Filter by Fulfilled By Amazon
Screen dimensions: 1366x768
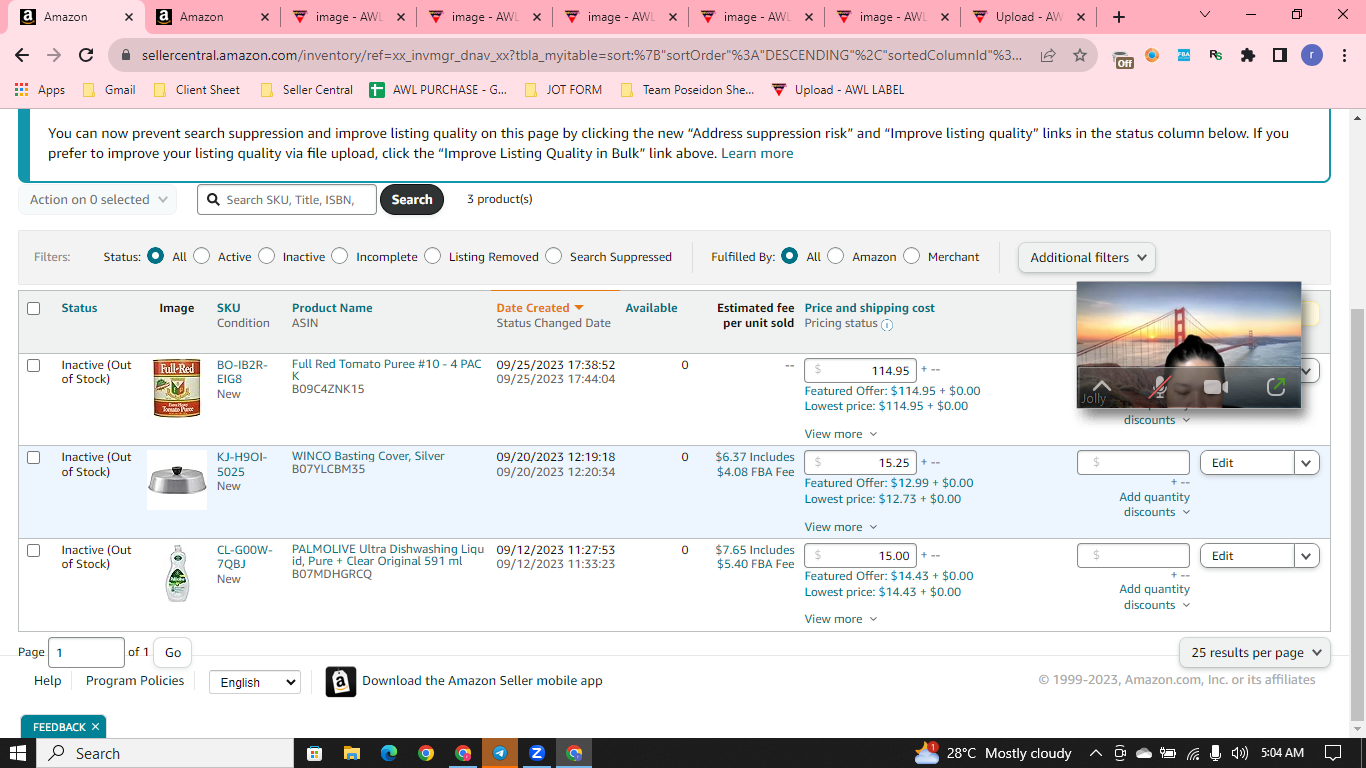[836, 256]
